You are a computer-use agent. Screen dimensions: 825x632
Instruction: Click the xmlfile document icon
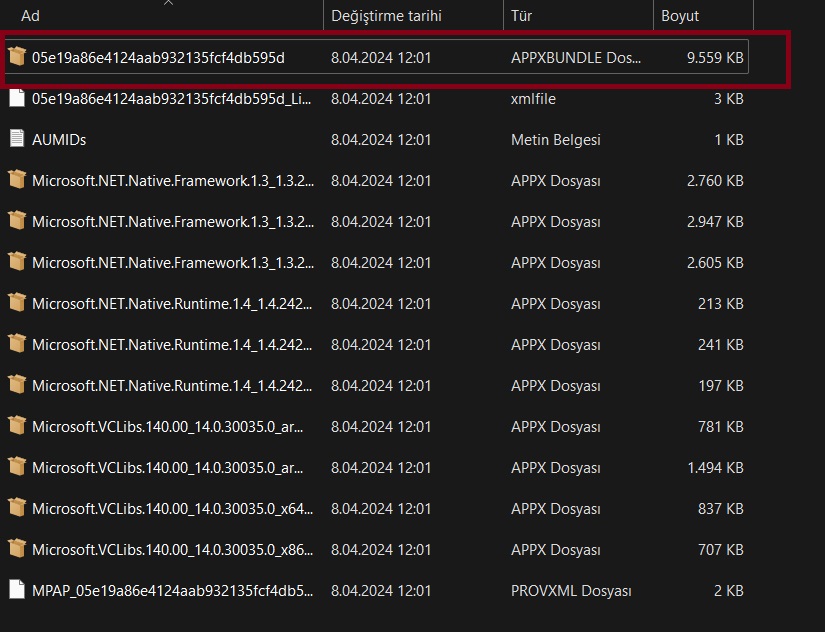16,99
